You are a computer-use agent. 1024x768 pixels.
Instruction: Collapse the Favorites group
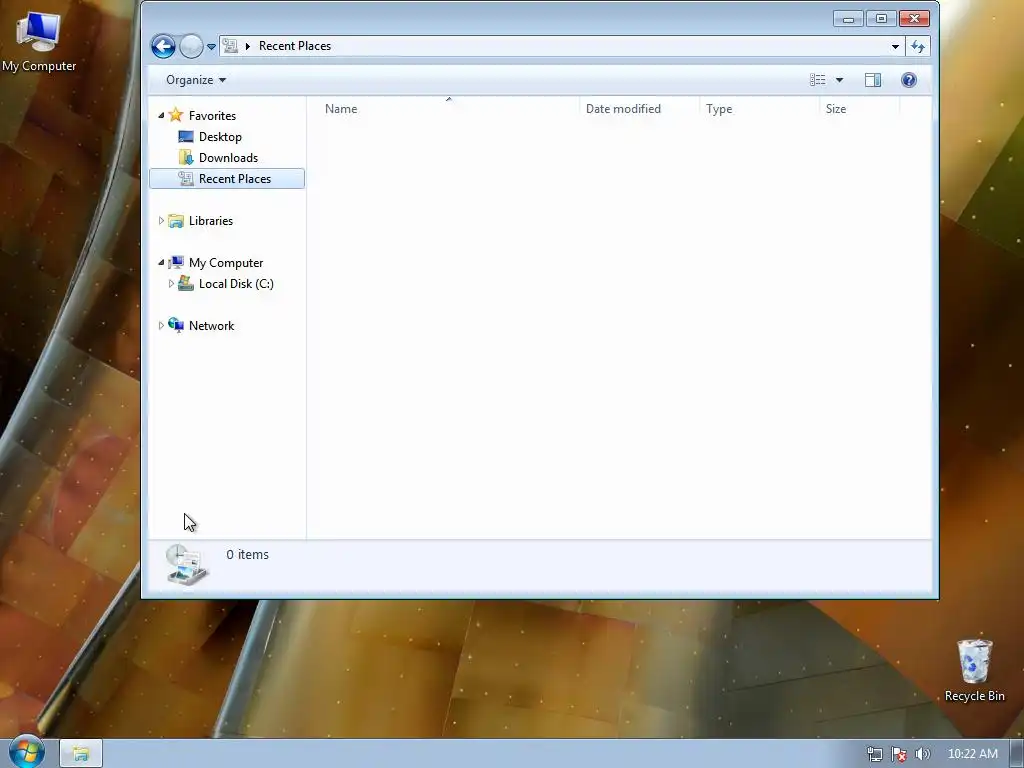point(161,116)
